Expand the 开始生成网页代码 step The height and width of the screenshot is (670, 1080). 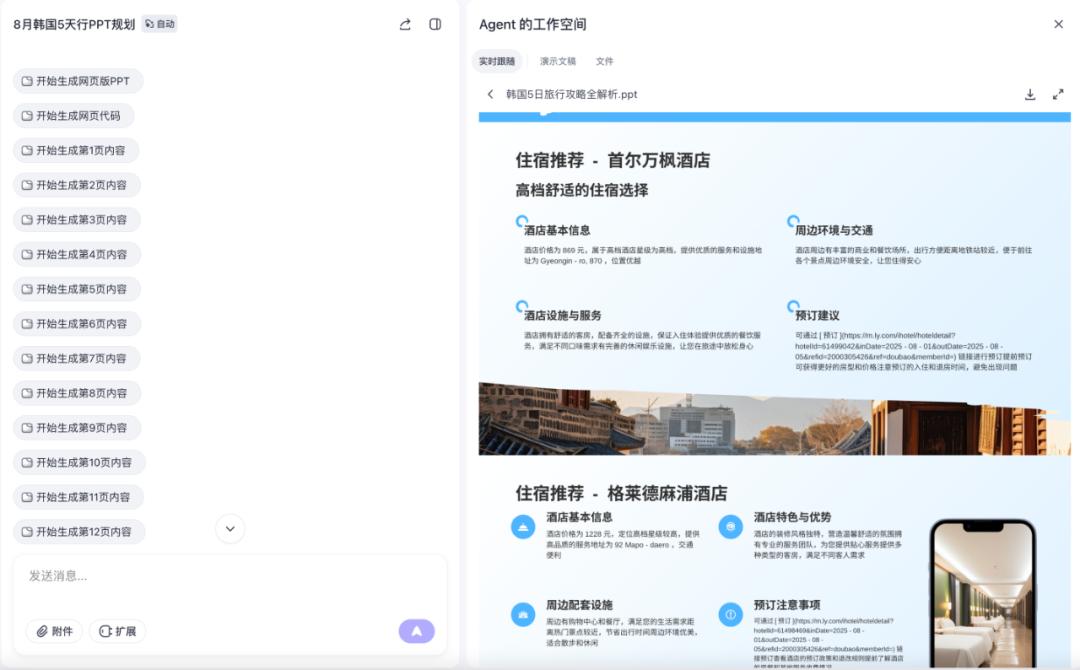click(x=73, y=116)
